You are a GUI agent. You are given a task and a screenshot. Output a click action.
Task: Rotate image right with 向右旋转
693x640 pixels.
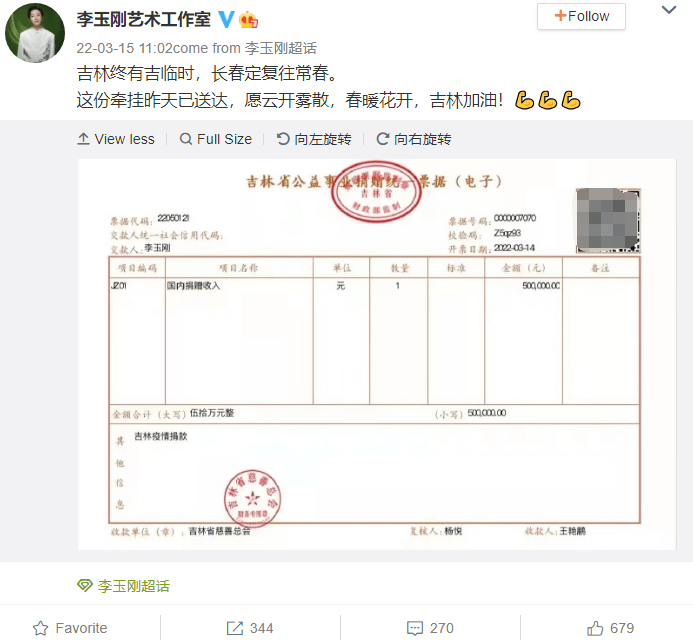tap(414, 139)
